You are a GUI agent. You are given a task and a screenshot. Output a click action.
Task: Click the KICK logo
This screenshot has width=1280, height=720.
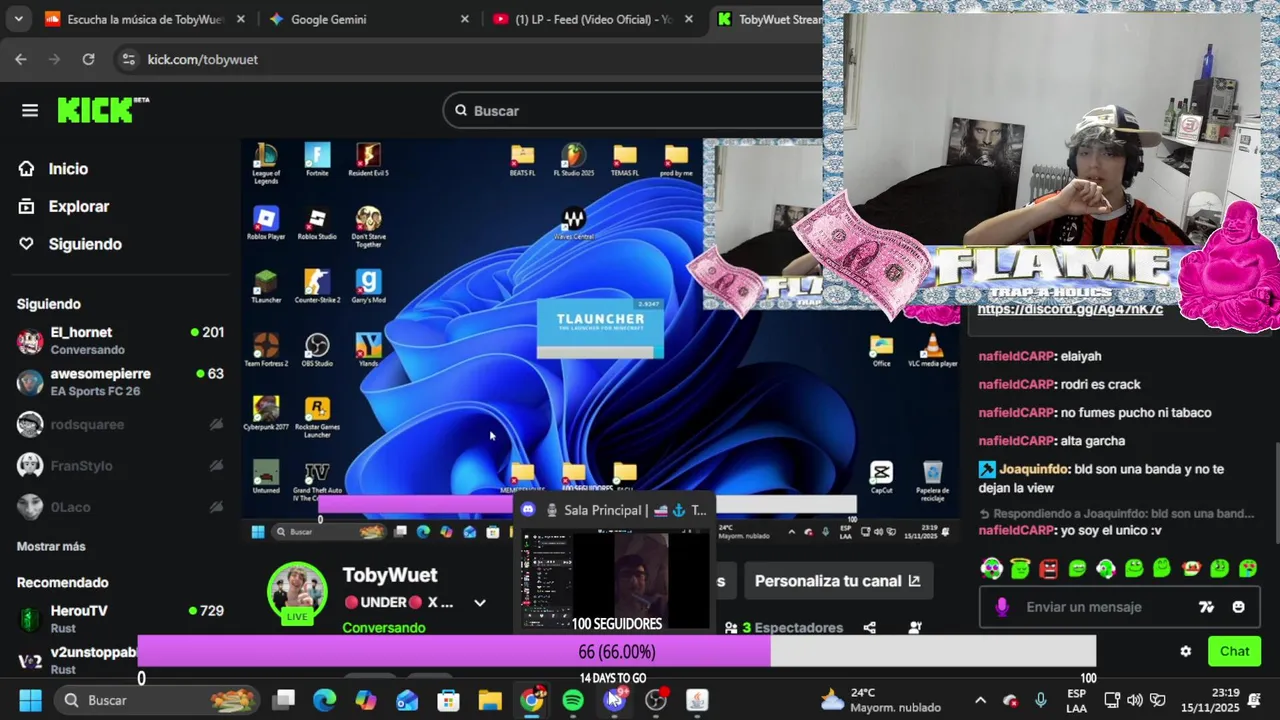103,110
